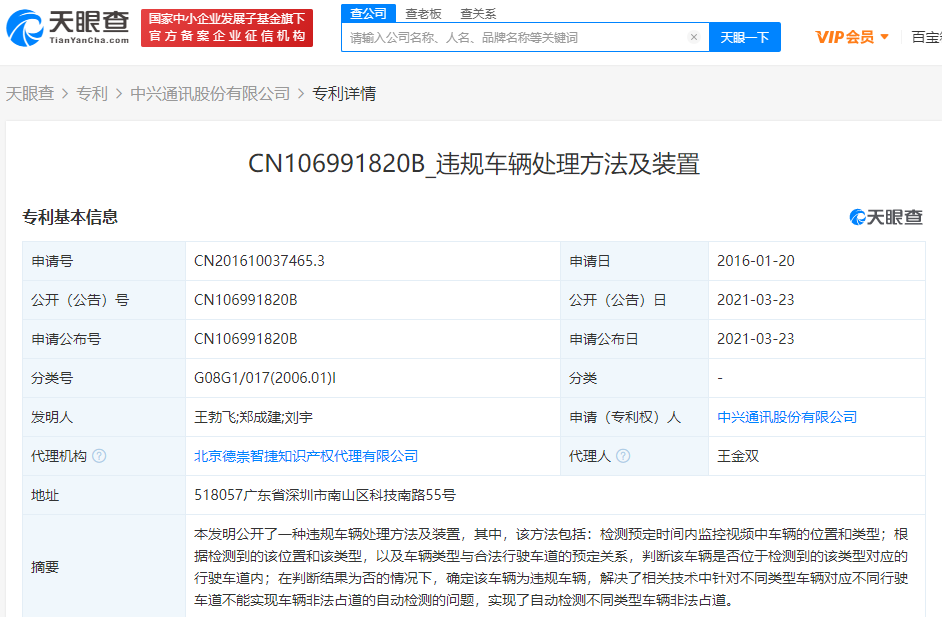Screen dimensions: 942x617
Task: Open the VIP会员 dropdown
Action: (852, 37)
